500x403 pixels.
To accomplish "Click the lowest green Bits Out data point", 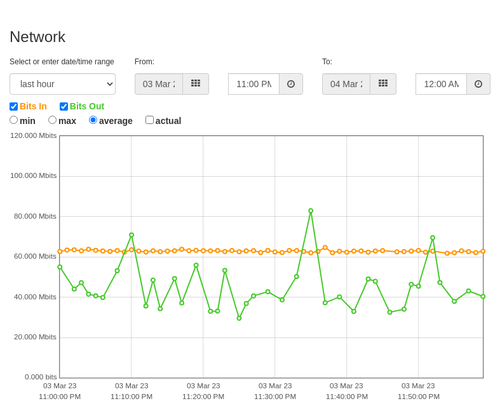I will tap(239, 318).
